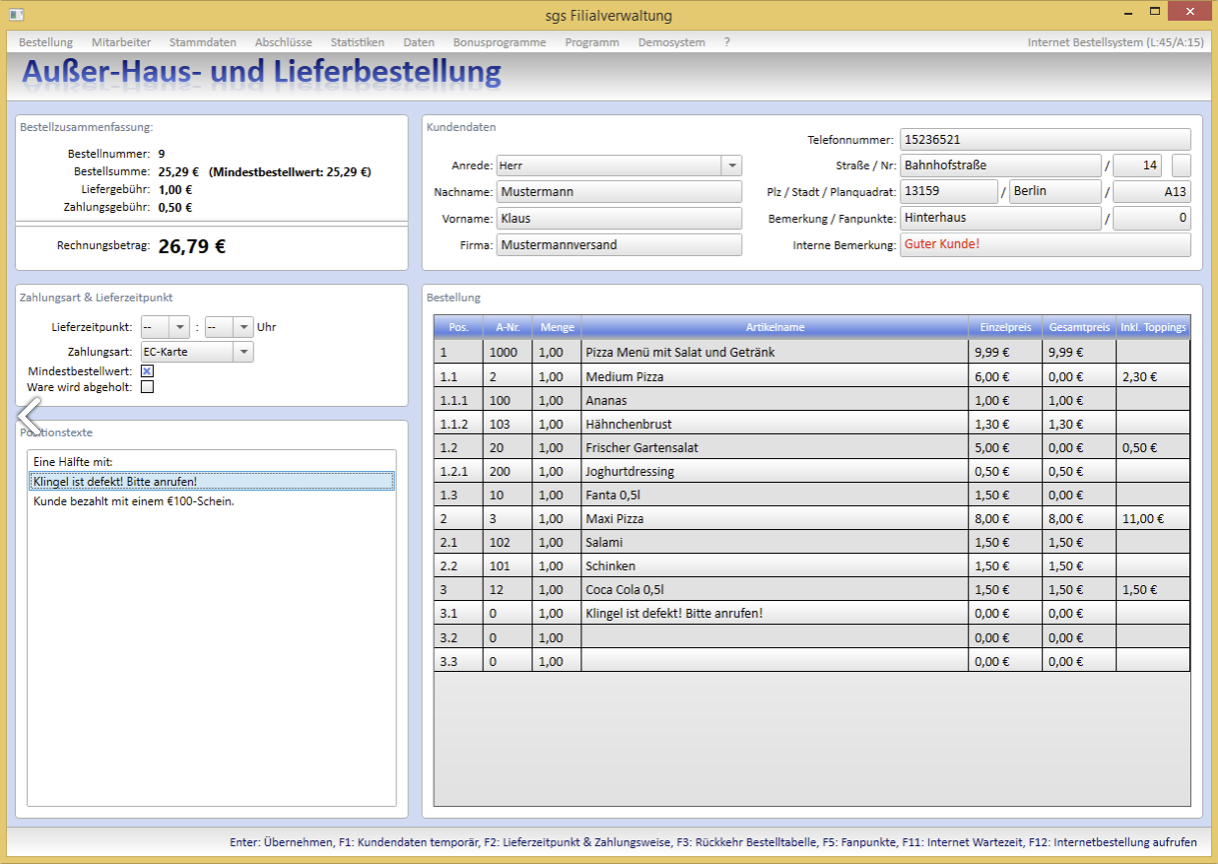Enable the Ware wird abgeholt checkbox
The height and width of the screenshot is (864, 1218).
pos(147,387)
